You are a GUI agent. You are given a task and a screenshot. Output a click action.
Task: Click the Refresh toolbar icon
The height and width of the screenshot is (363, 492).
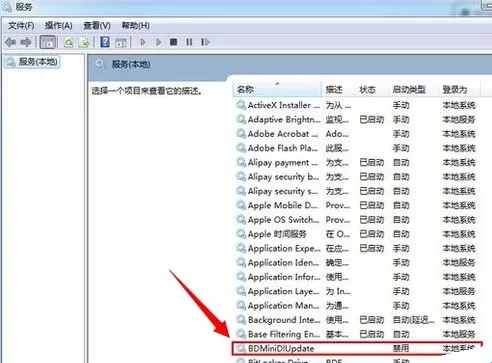69,43
